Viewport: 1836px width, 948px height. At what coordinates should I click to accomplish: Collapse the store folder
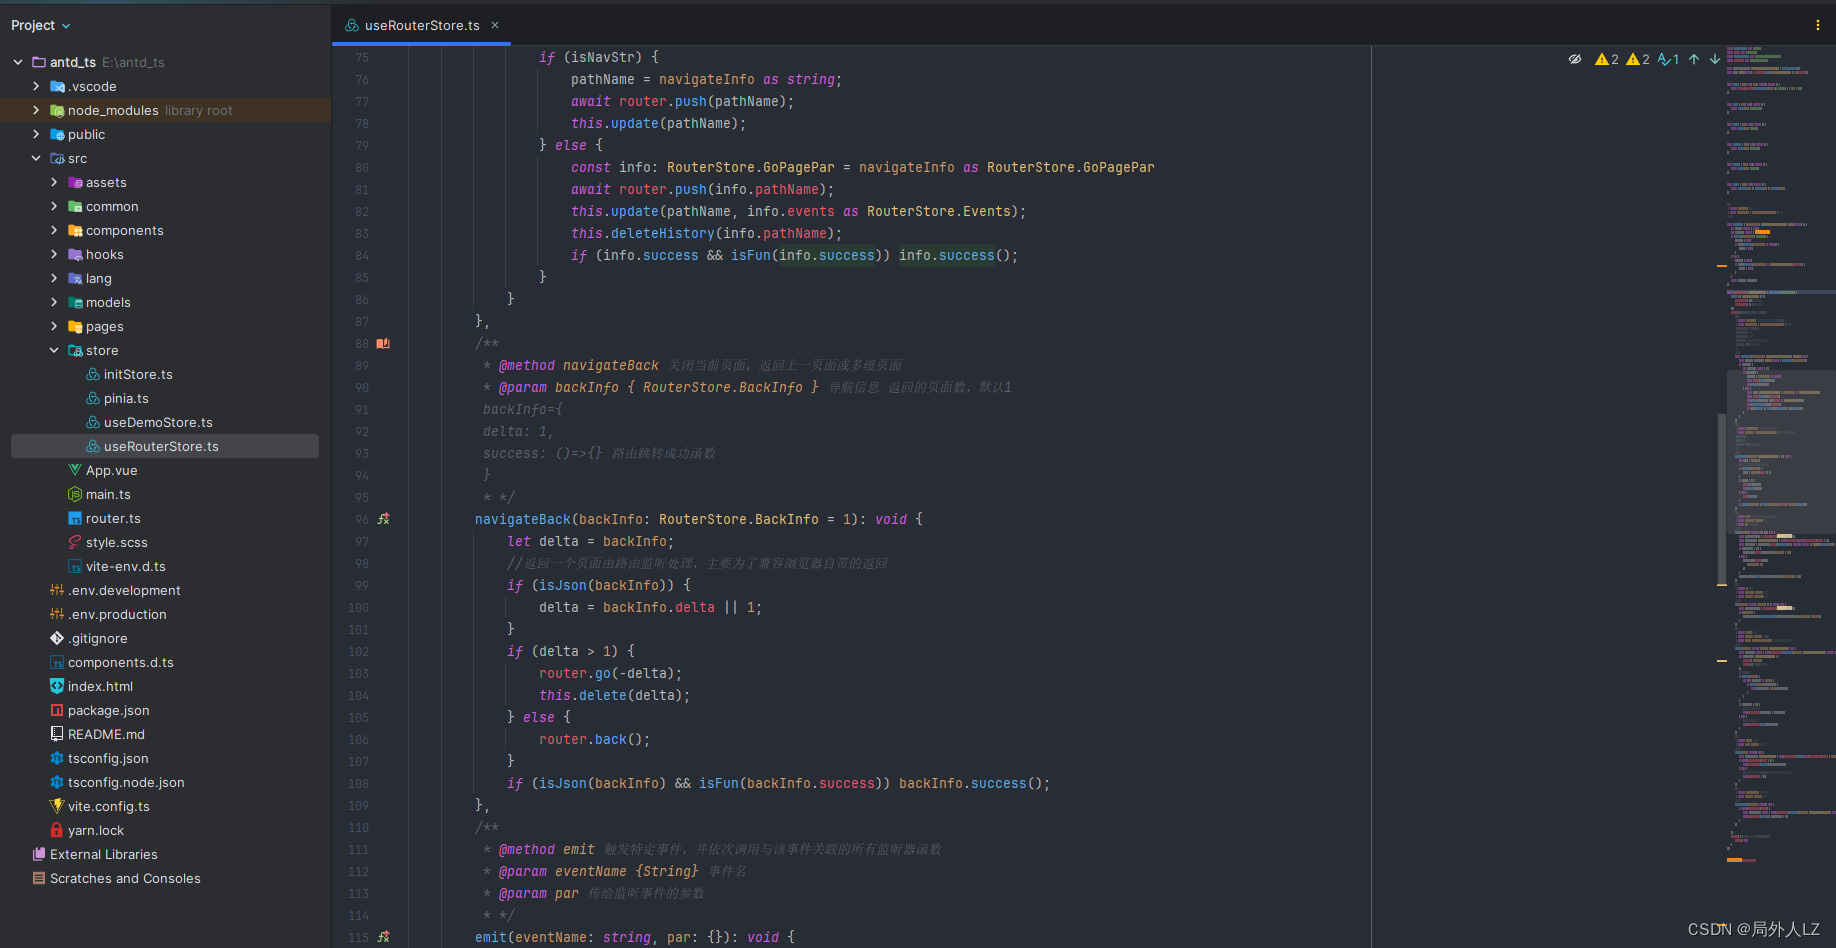[x=54, y=350]
